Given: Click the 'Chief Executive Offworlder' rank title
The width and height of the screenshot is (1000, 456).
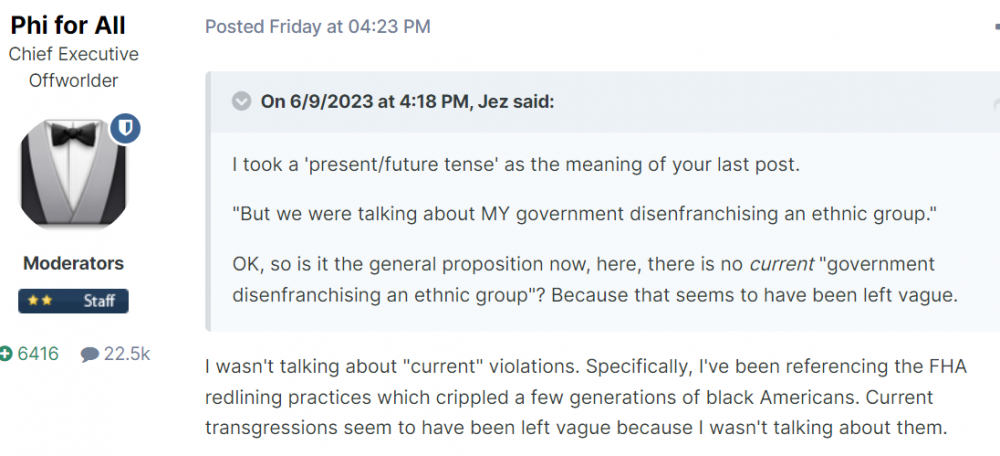Looking at the screenshot, I should (73, 67).
